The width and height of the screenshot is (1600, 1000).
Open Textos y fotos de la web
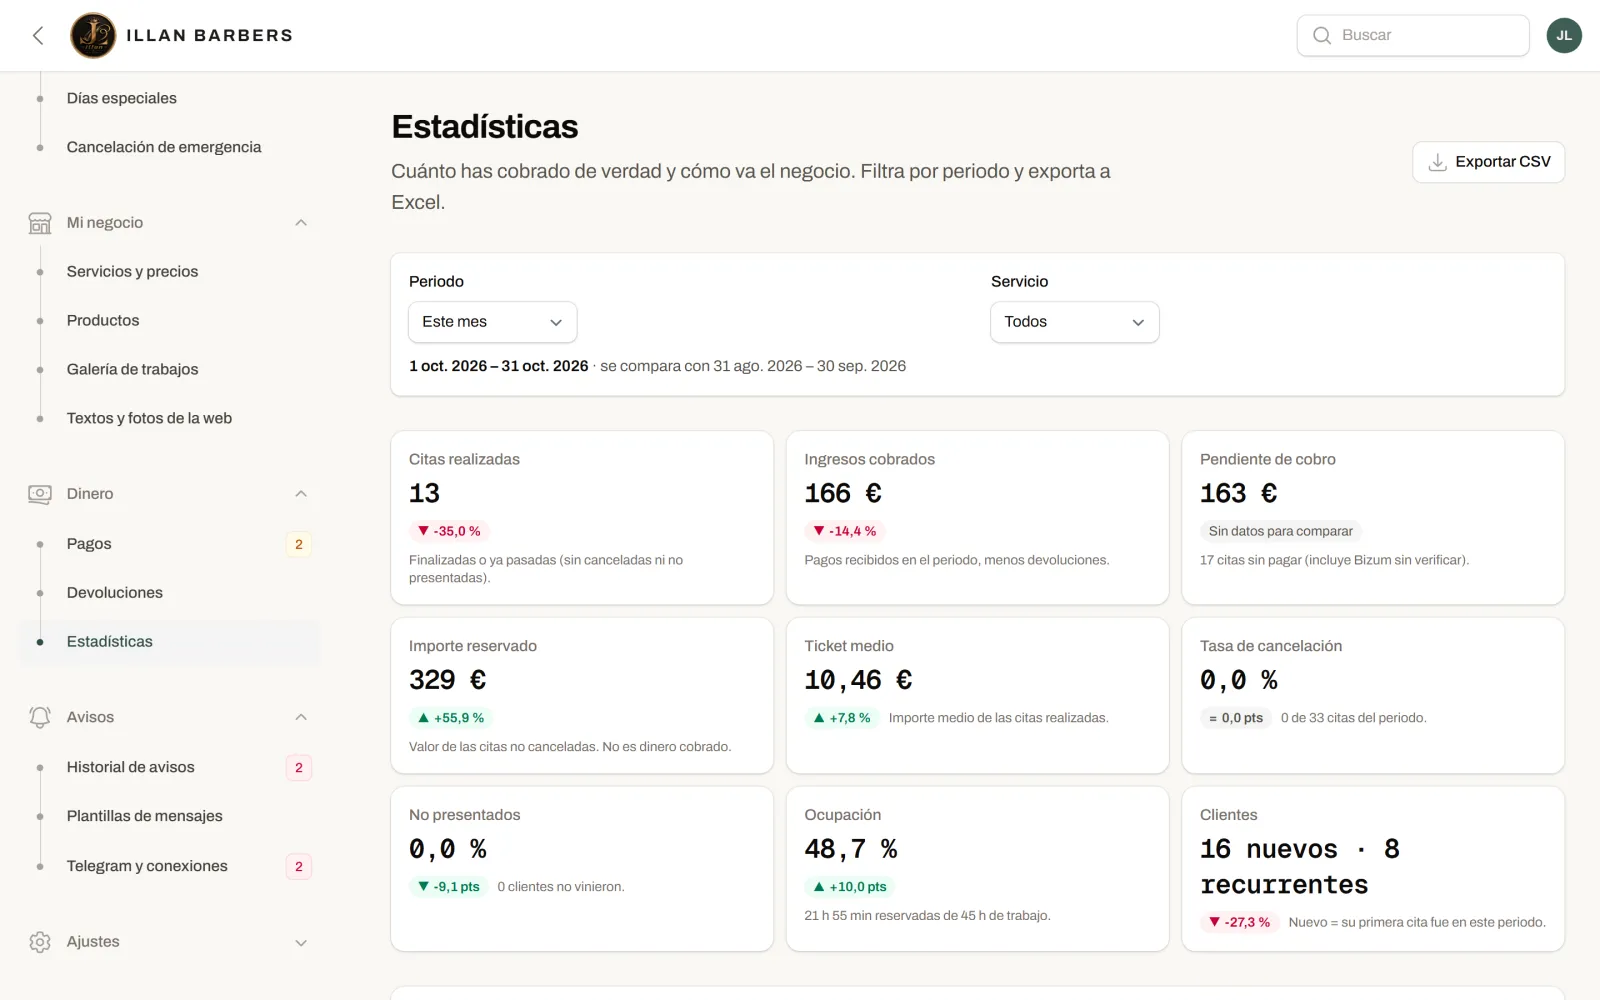coord(149,419)
